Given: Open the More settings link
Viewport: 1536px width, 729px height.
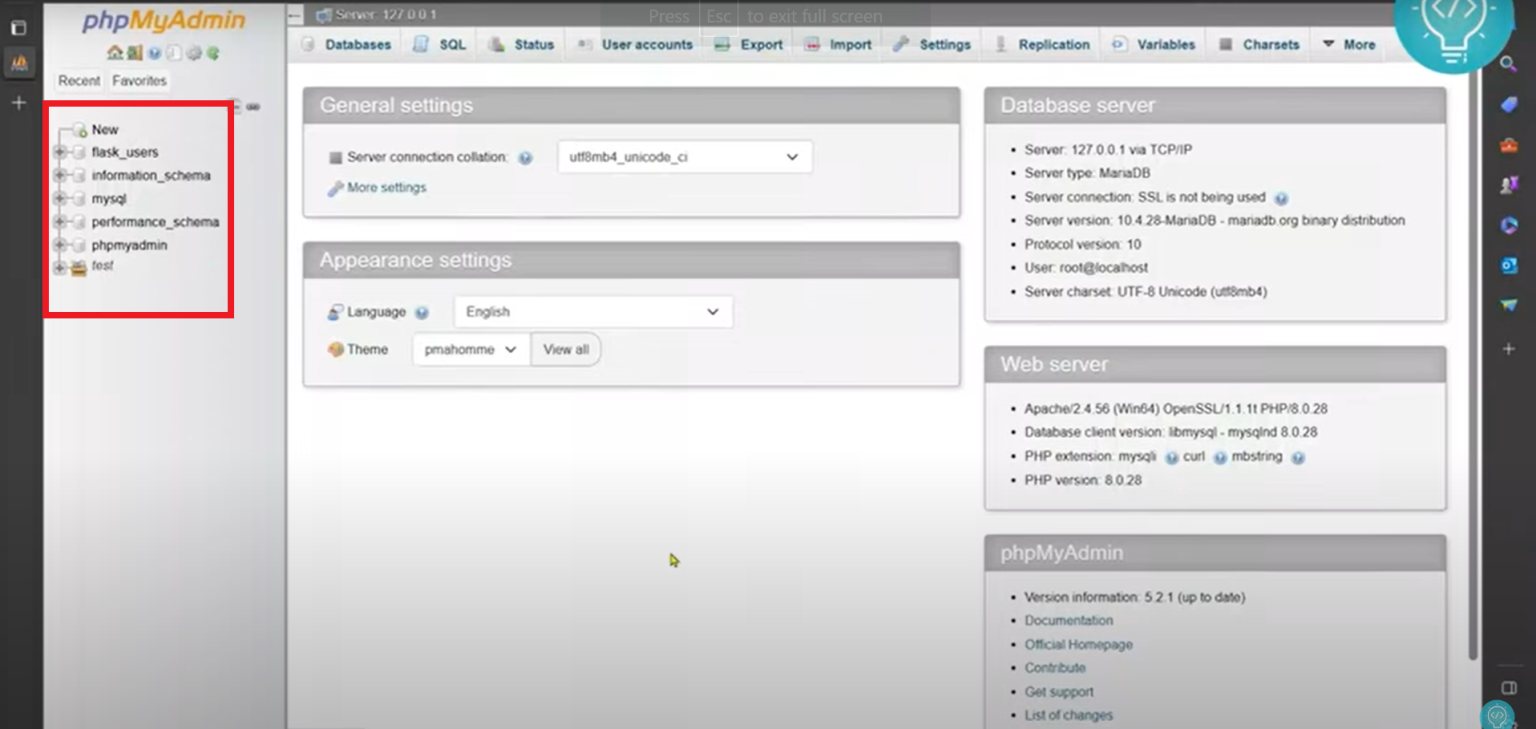Looking at the screenshot, I should [x=386, y=188].
